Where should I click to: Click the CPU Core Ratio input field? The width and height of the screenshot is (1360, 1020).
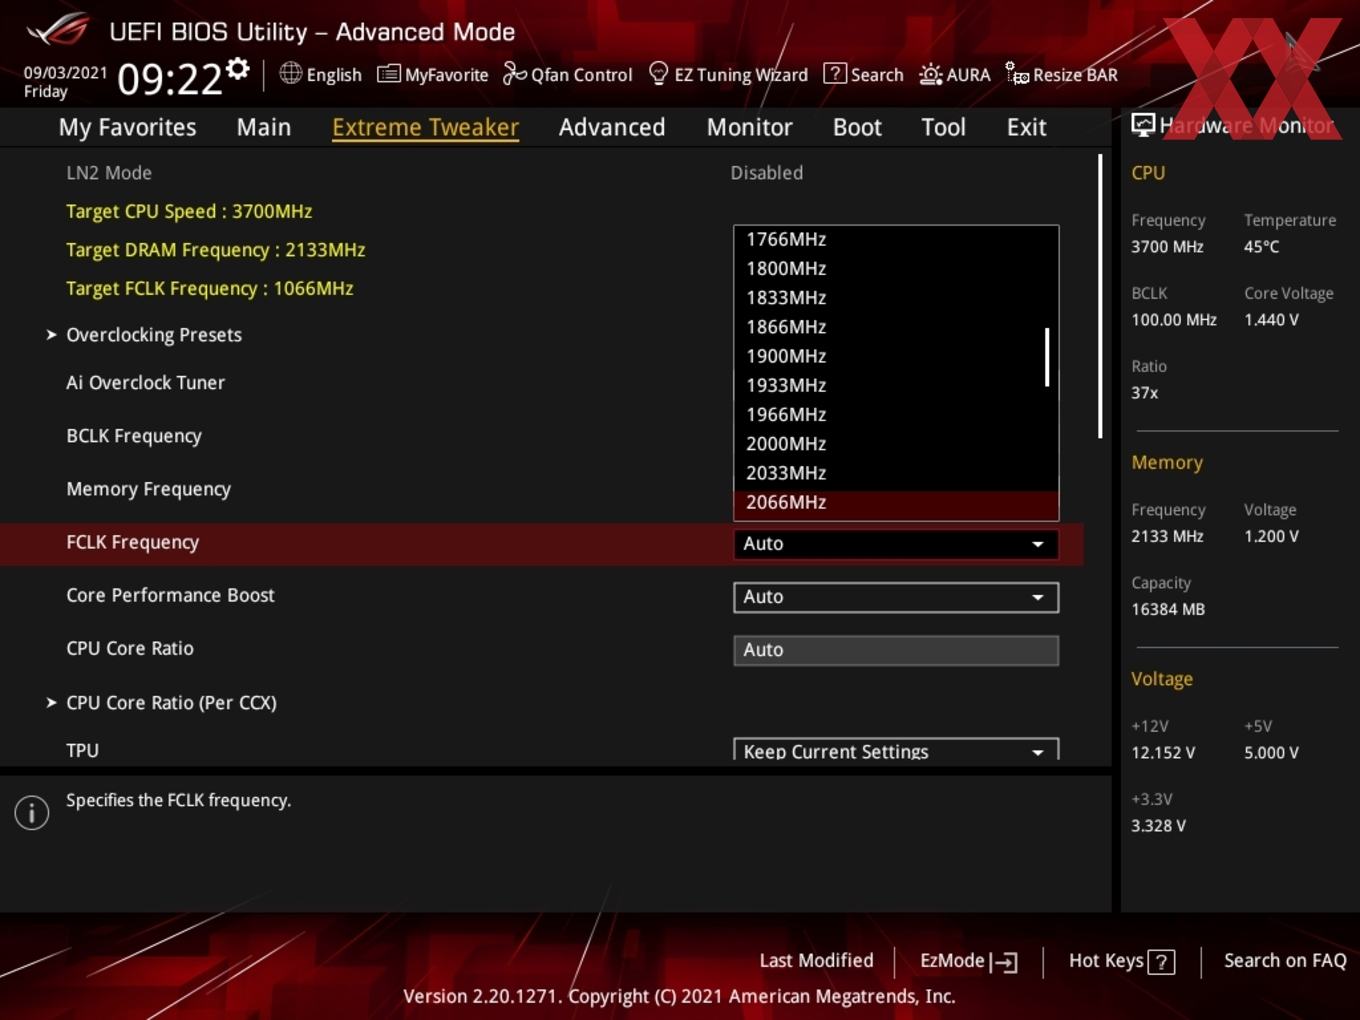tap(895, 650)
